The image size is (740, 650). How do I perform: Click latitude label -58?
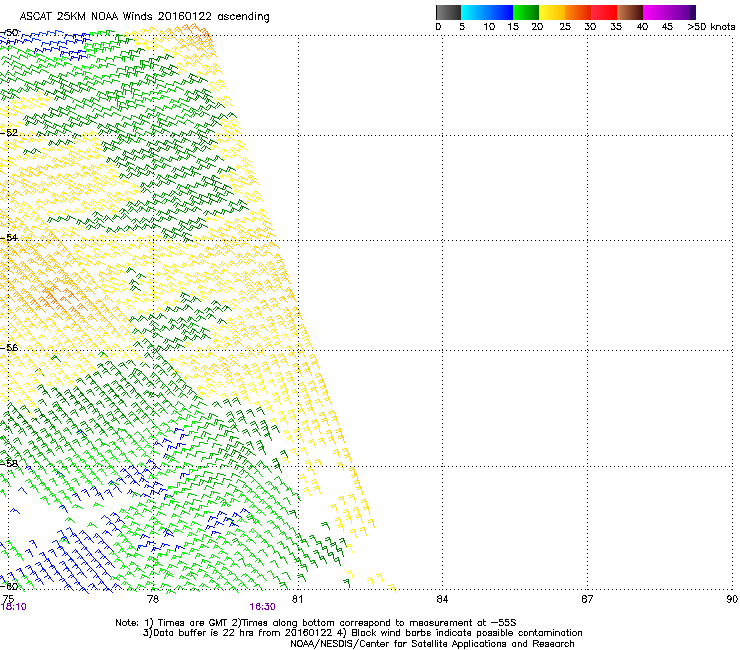[9, 463]
